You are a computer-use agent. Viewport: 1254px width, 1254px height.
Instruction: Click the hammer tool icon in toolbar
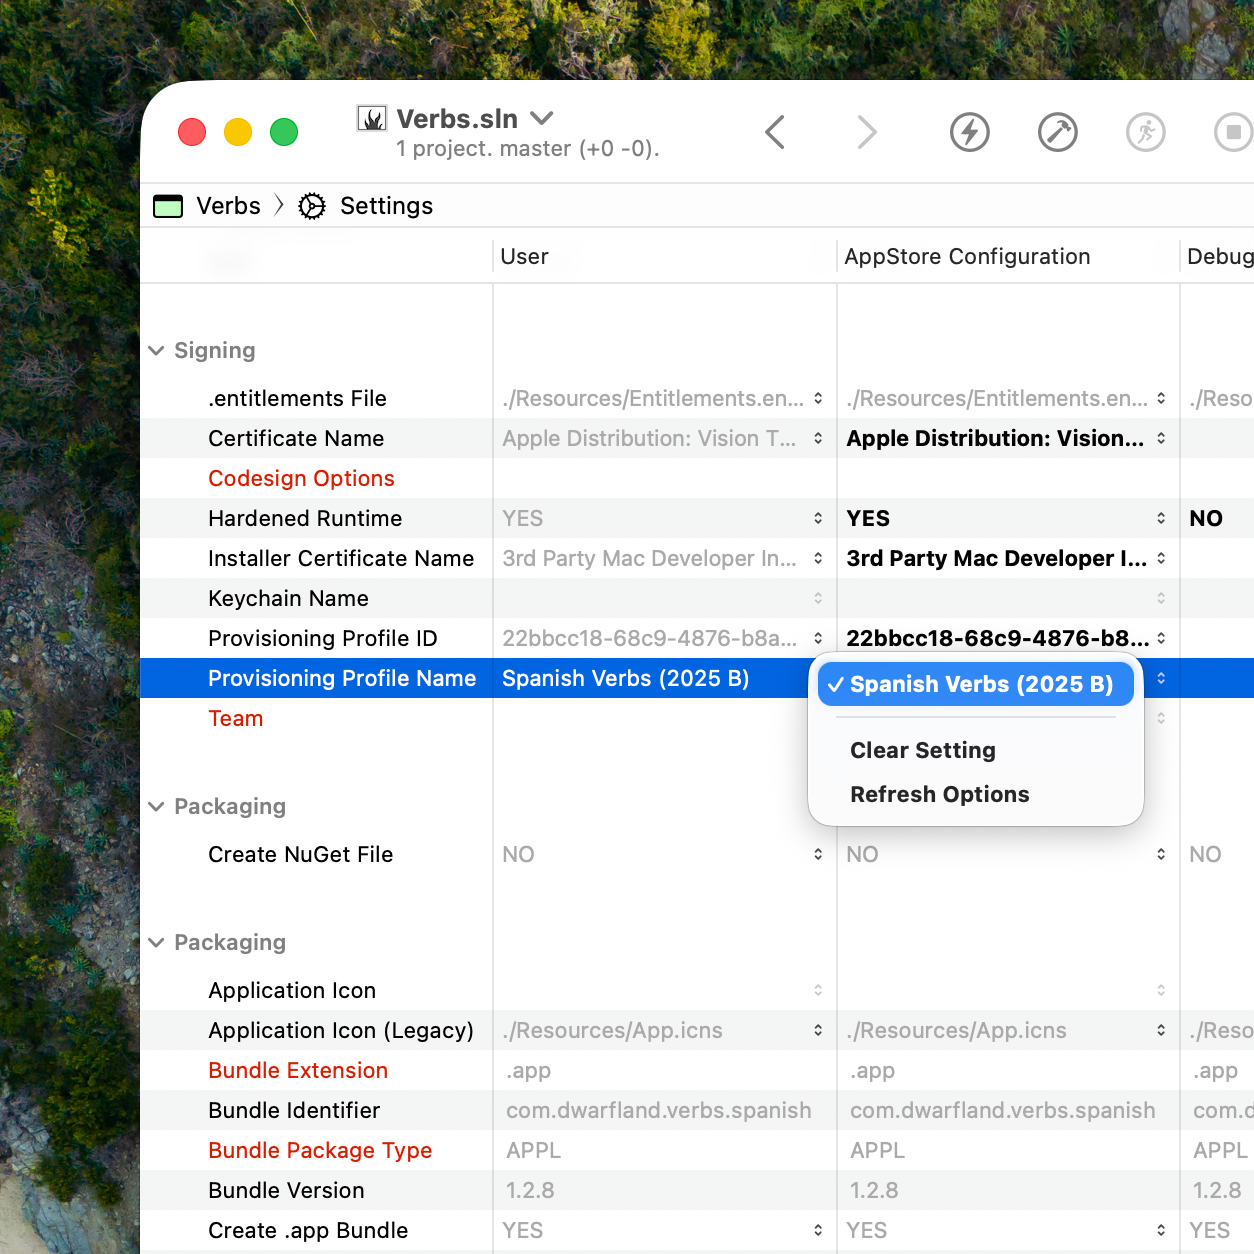1057,132
